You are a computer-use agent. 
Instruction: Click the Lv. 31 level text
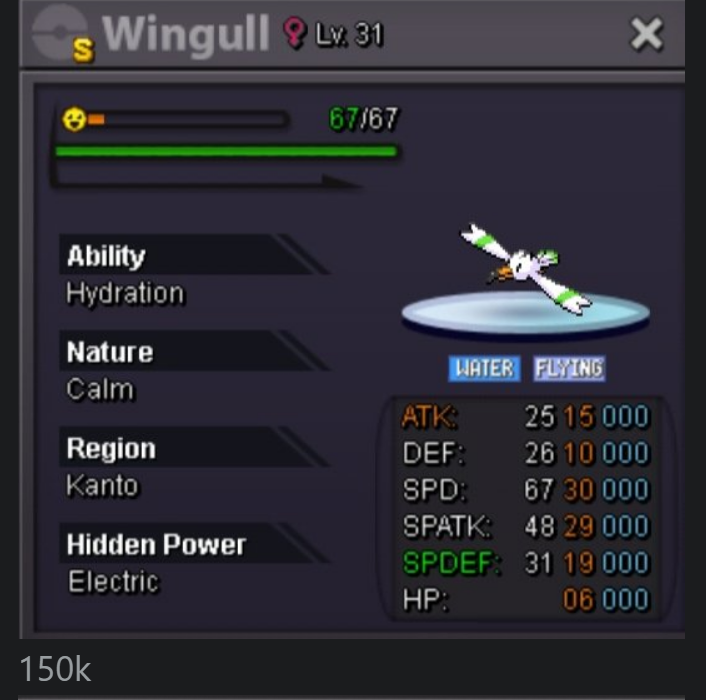point(349,34)
